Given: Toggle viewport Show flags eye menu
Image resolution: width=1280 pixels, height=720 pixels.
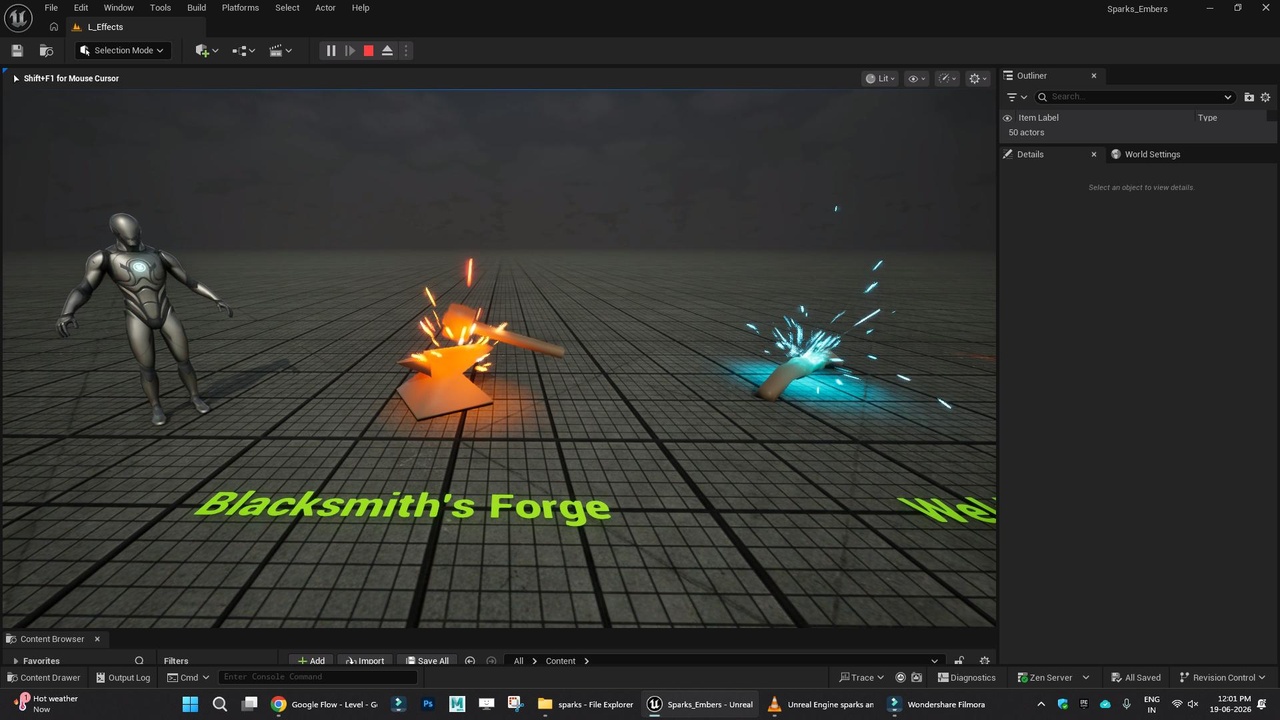Looking at the screenshot, I should [x=916, y=78].
